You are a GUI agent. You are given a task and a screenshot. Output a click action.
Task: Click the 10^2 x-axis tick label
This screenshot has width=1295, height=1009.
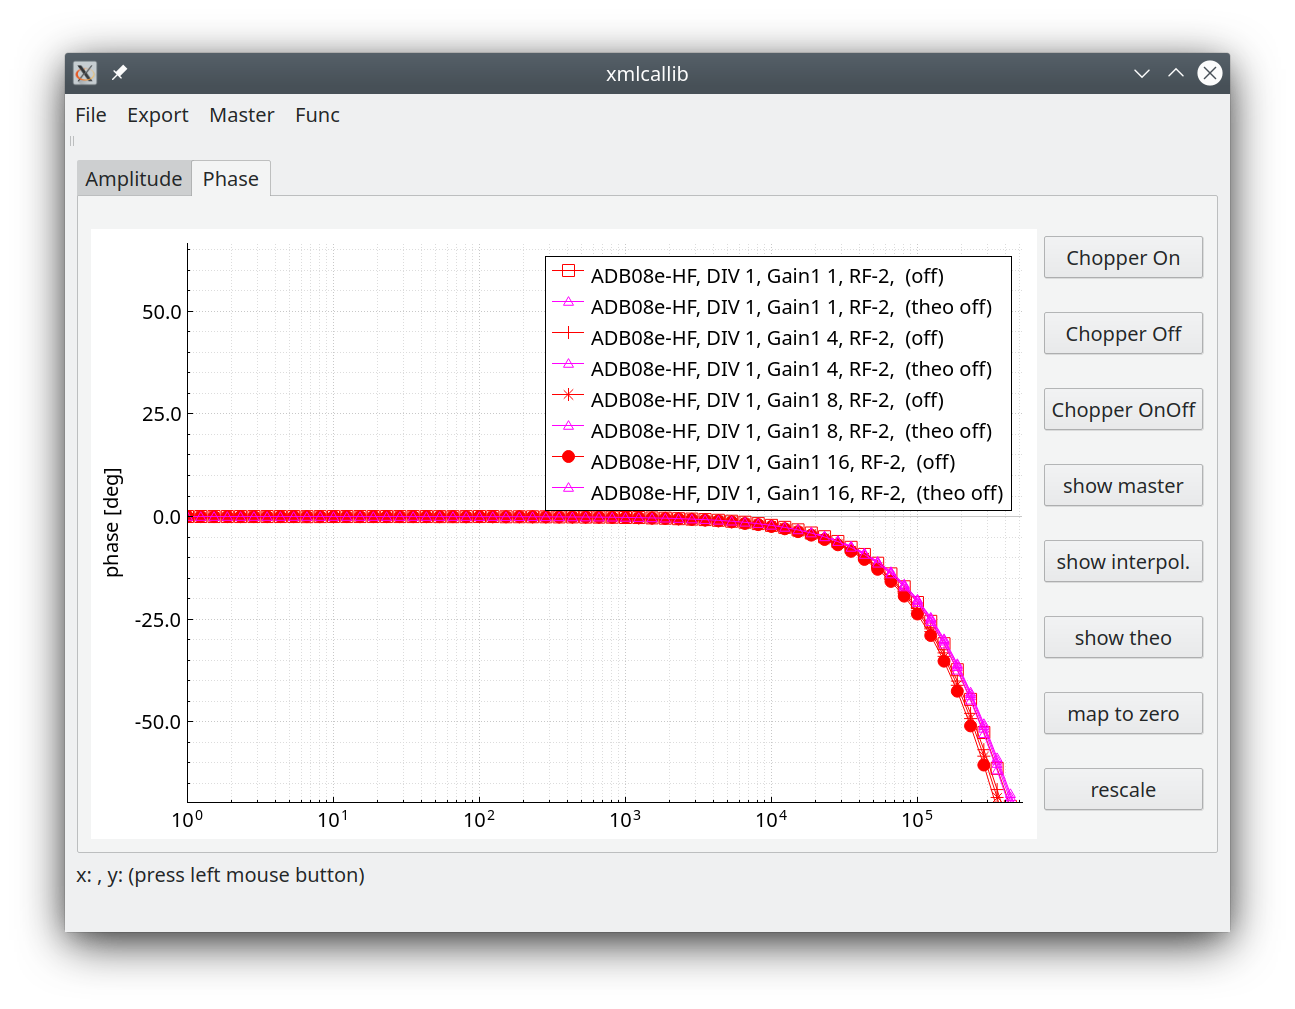click(x=479, y=819)
